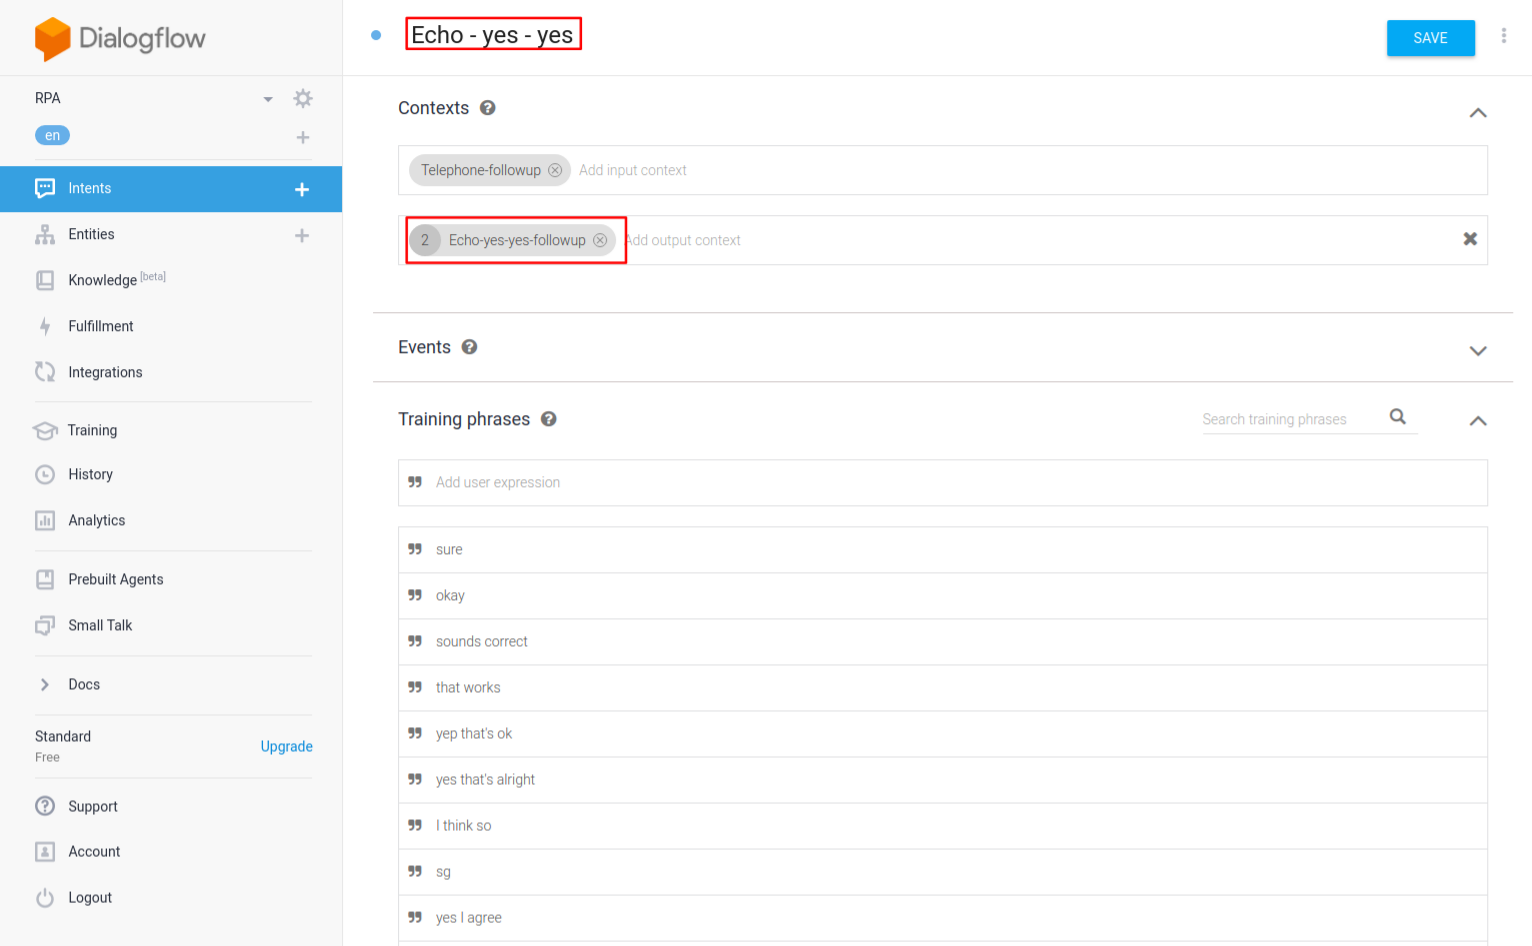The height and width of the screenshot is (946, 1532).
Task: Go to Integrations in the sidebar
Action: point(105,372)
